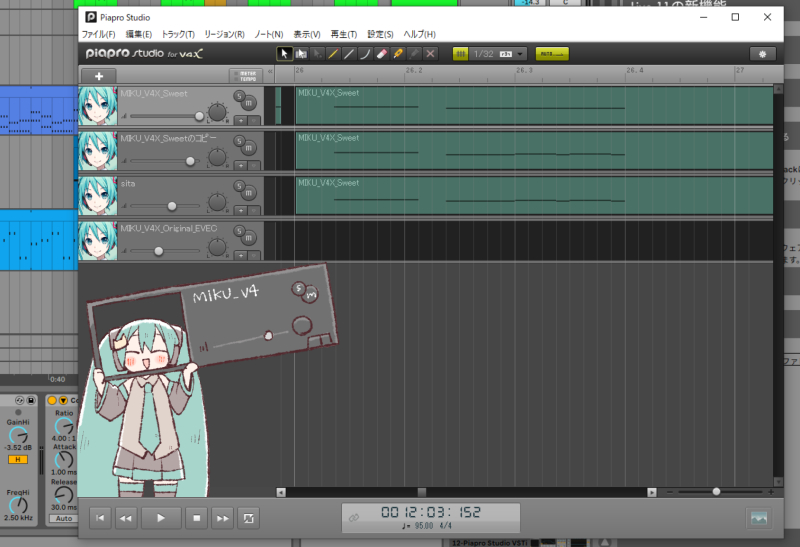Open the 編集(E) menu

pos(139,34)
